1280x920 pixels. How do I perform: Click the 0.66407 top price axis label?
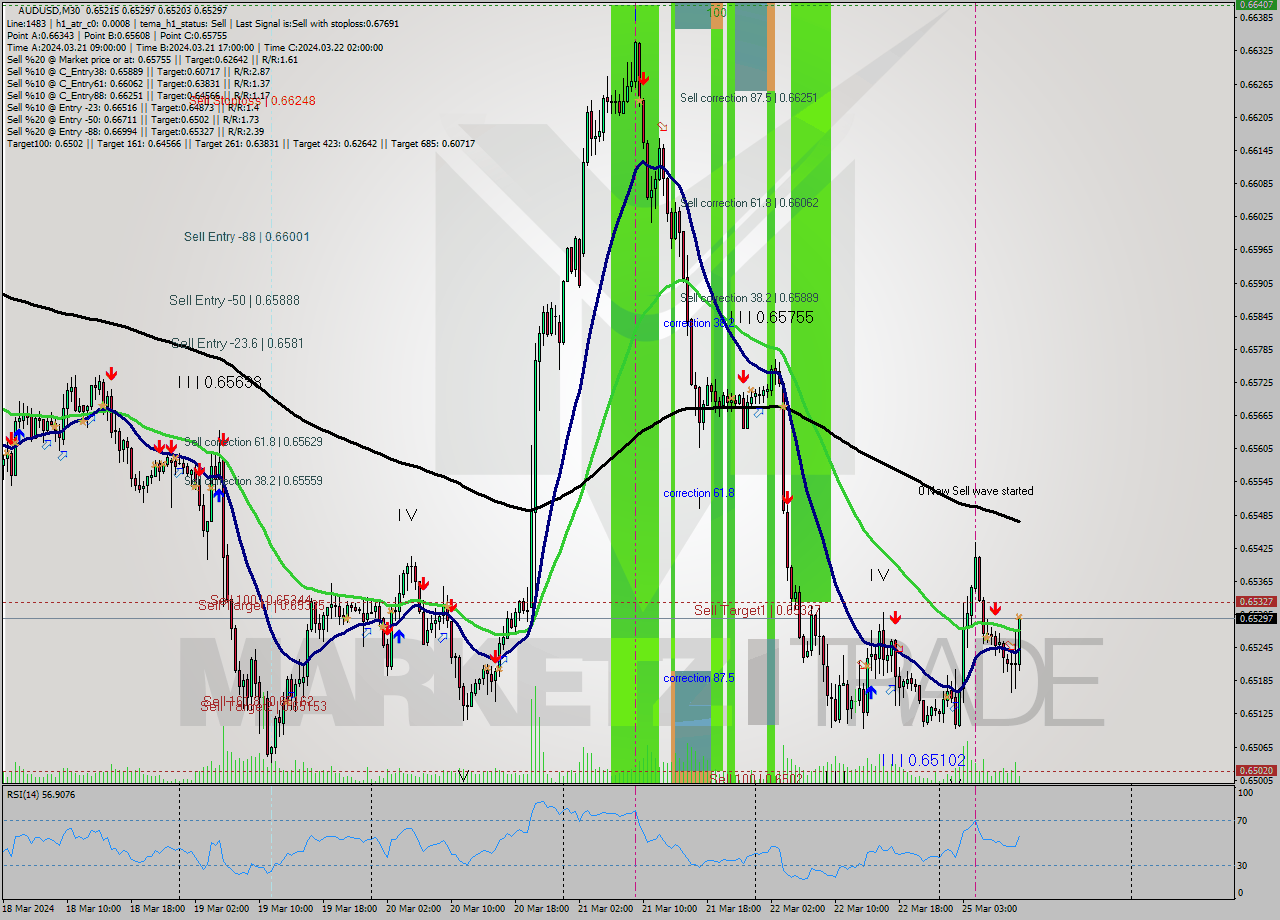(1255, 4)
